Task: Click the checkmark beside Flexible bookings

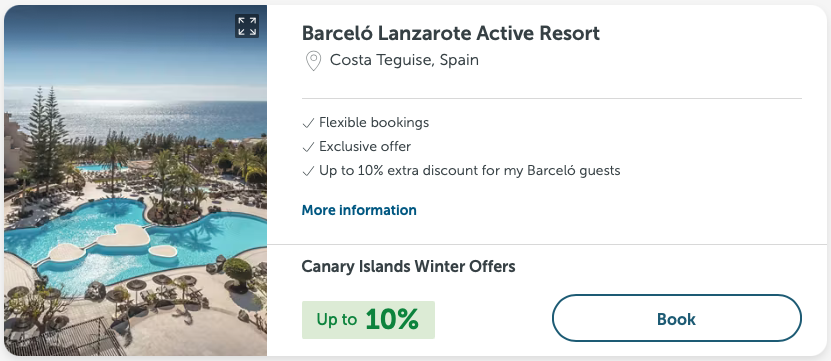Action: tap(308, 123)
